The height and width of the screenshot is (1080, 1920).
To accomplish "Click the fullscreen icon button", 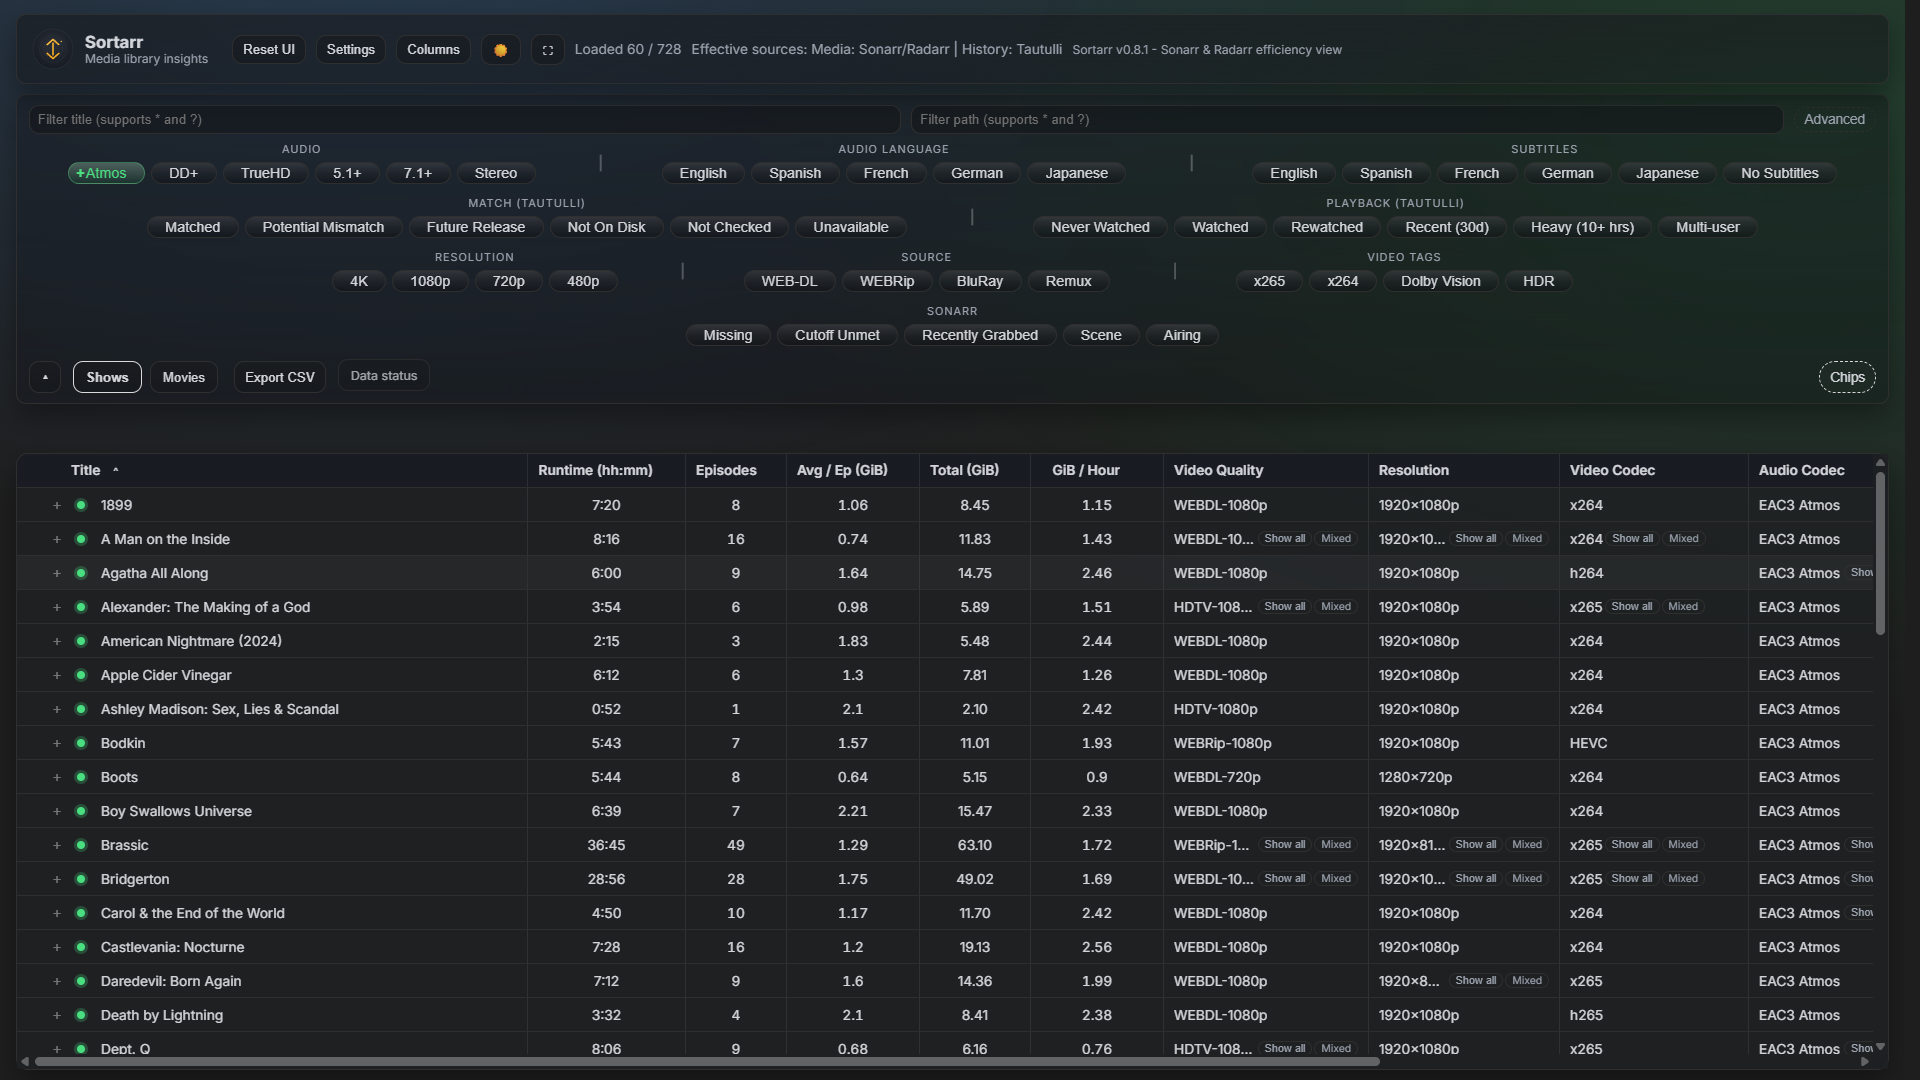I will pyautogui.click(x=548, y=50).
